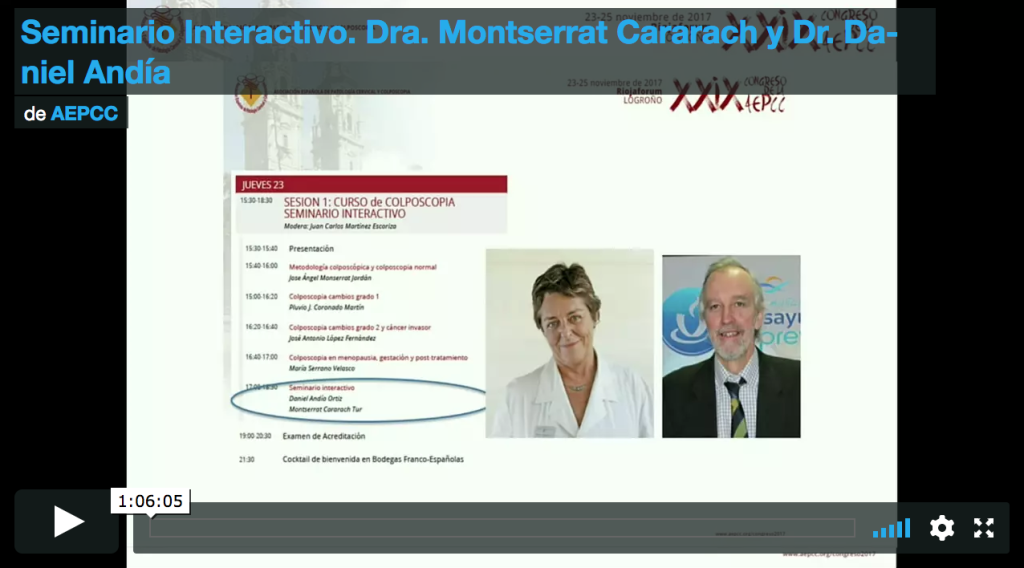Play the seminar video
The height and width of the screenshot is (568, 1024).
(67, 522)
